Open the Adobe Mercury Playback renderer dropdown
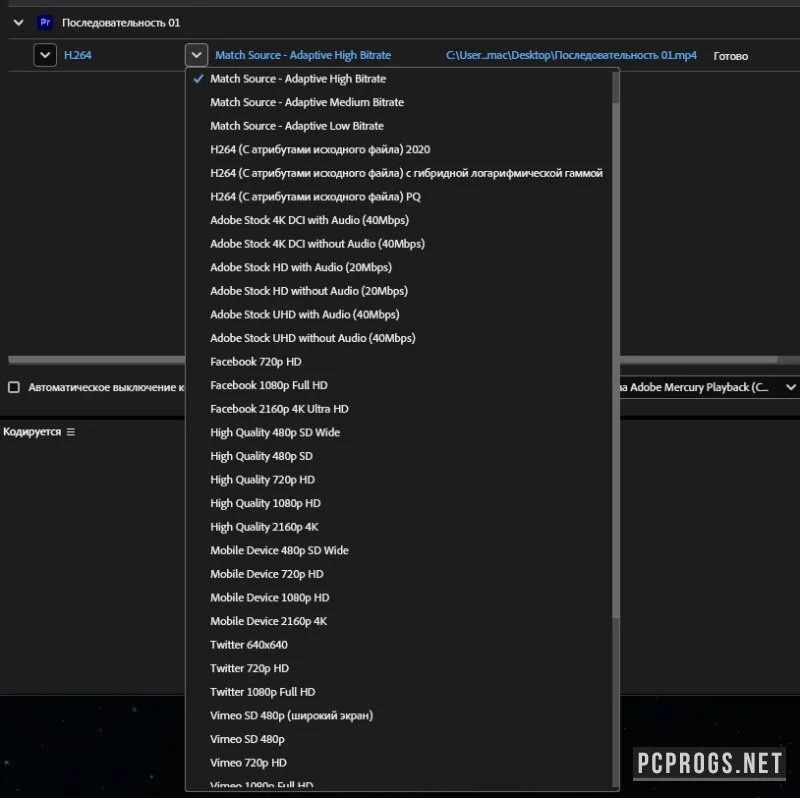Viewport: 800px width, 798px height. click(x=709, y=387)
